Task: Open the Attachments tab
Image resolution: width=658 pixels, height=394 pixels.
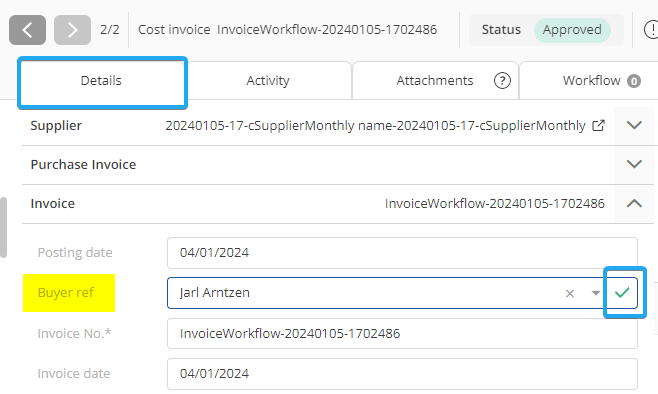Action: click(x=435, y=81)
